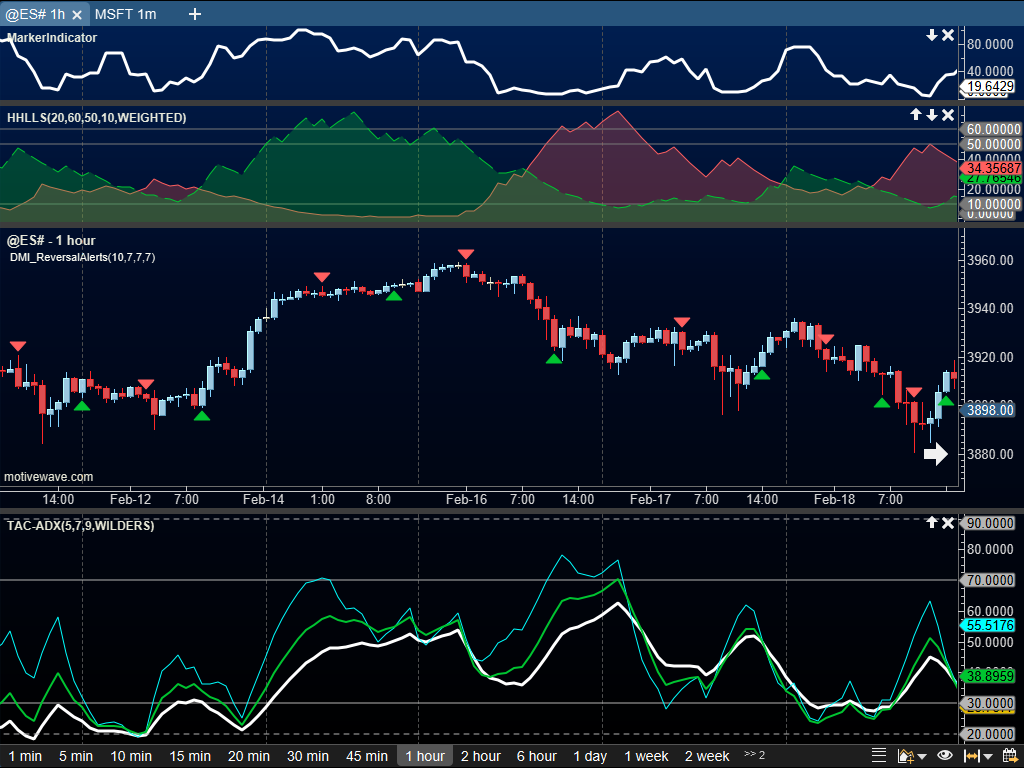1024x768 pixels.
Task: Toggle study visibility with the eye icon
Action: (944, 755)
